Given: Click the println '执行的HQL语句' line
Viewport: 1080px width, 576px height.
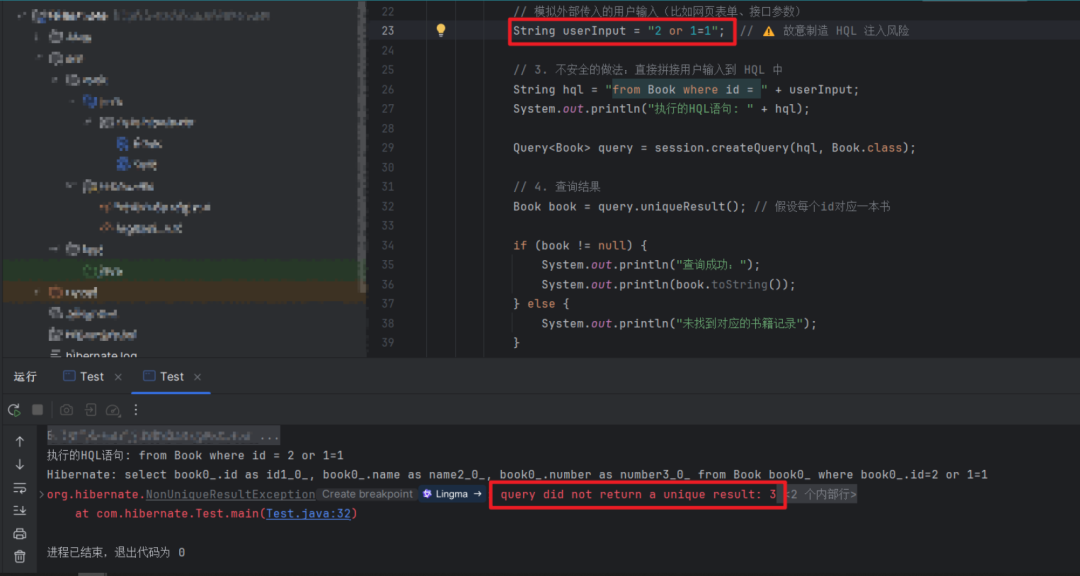Looking at the screenshot, I should click(x=661, y=109).
